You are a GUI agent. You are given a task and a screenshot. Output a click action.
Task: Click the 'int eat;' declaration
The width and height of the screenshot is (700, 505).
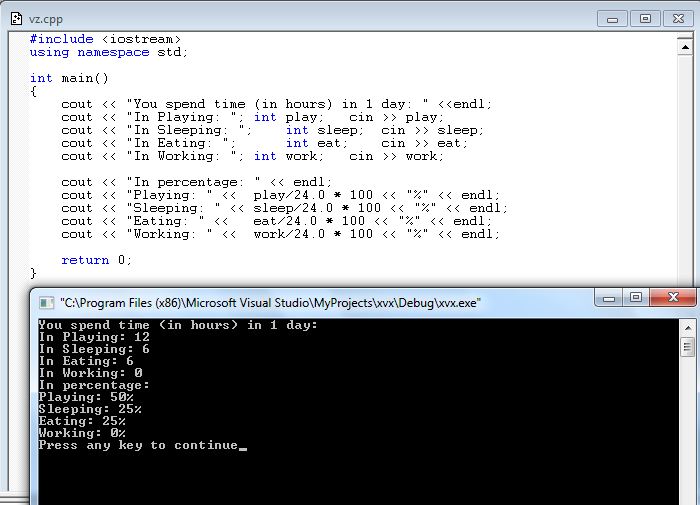(317, 143)
